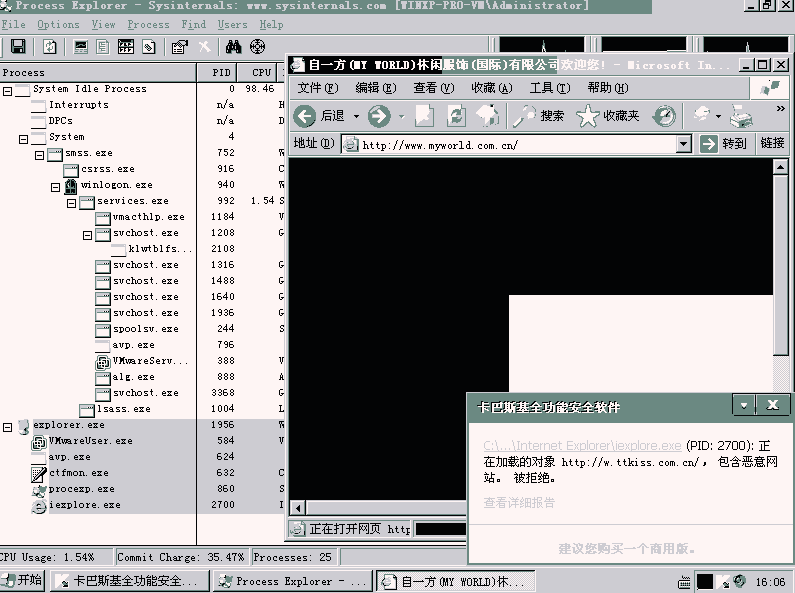Open the Process Explorer File menu
795x593 pixels.
pos(13,24)
